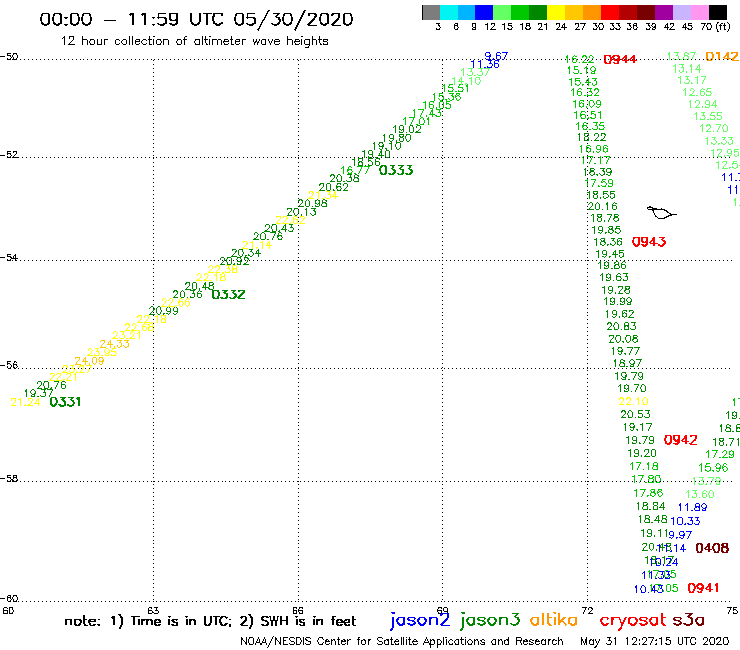Click the NOAA/NESDIS Center credit line
The width and height of the screenshot is (740, 650).
[x=402, y=642]
